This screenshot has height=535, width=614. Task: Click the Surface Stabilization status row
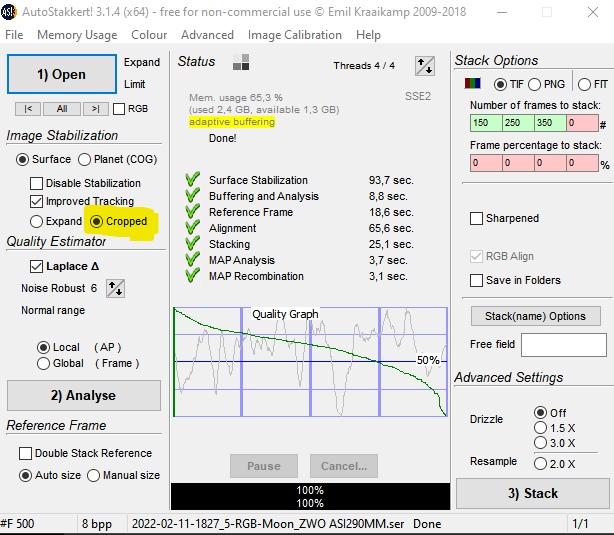tap(300, 180)
